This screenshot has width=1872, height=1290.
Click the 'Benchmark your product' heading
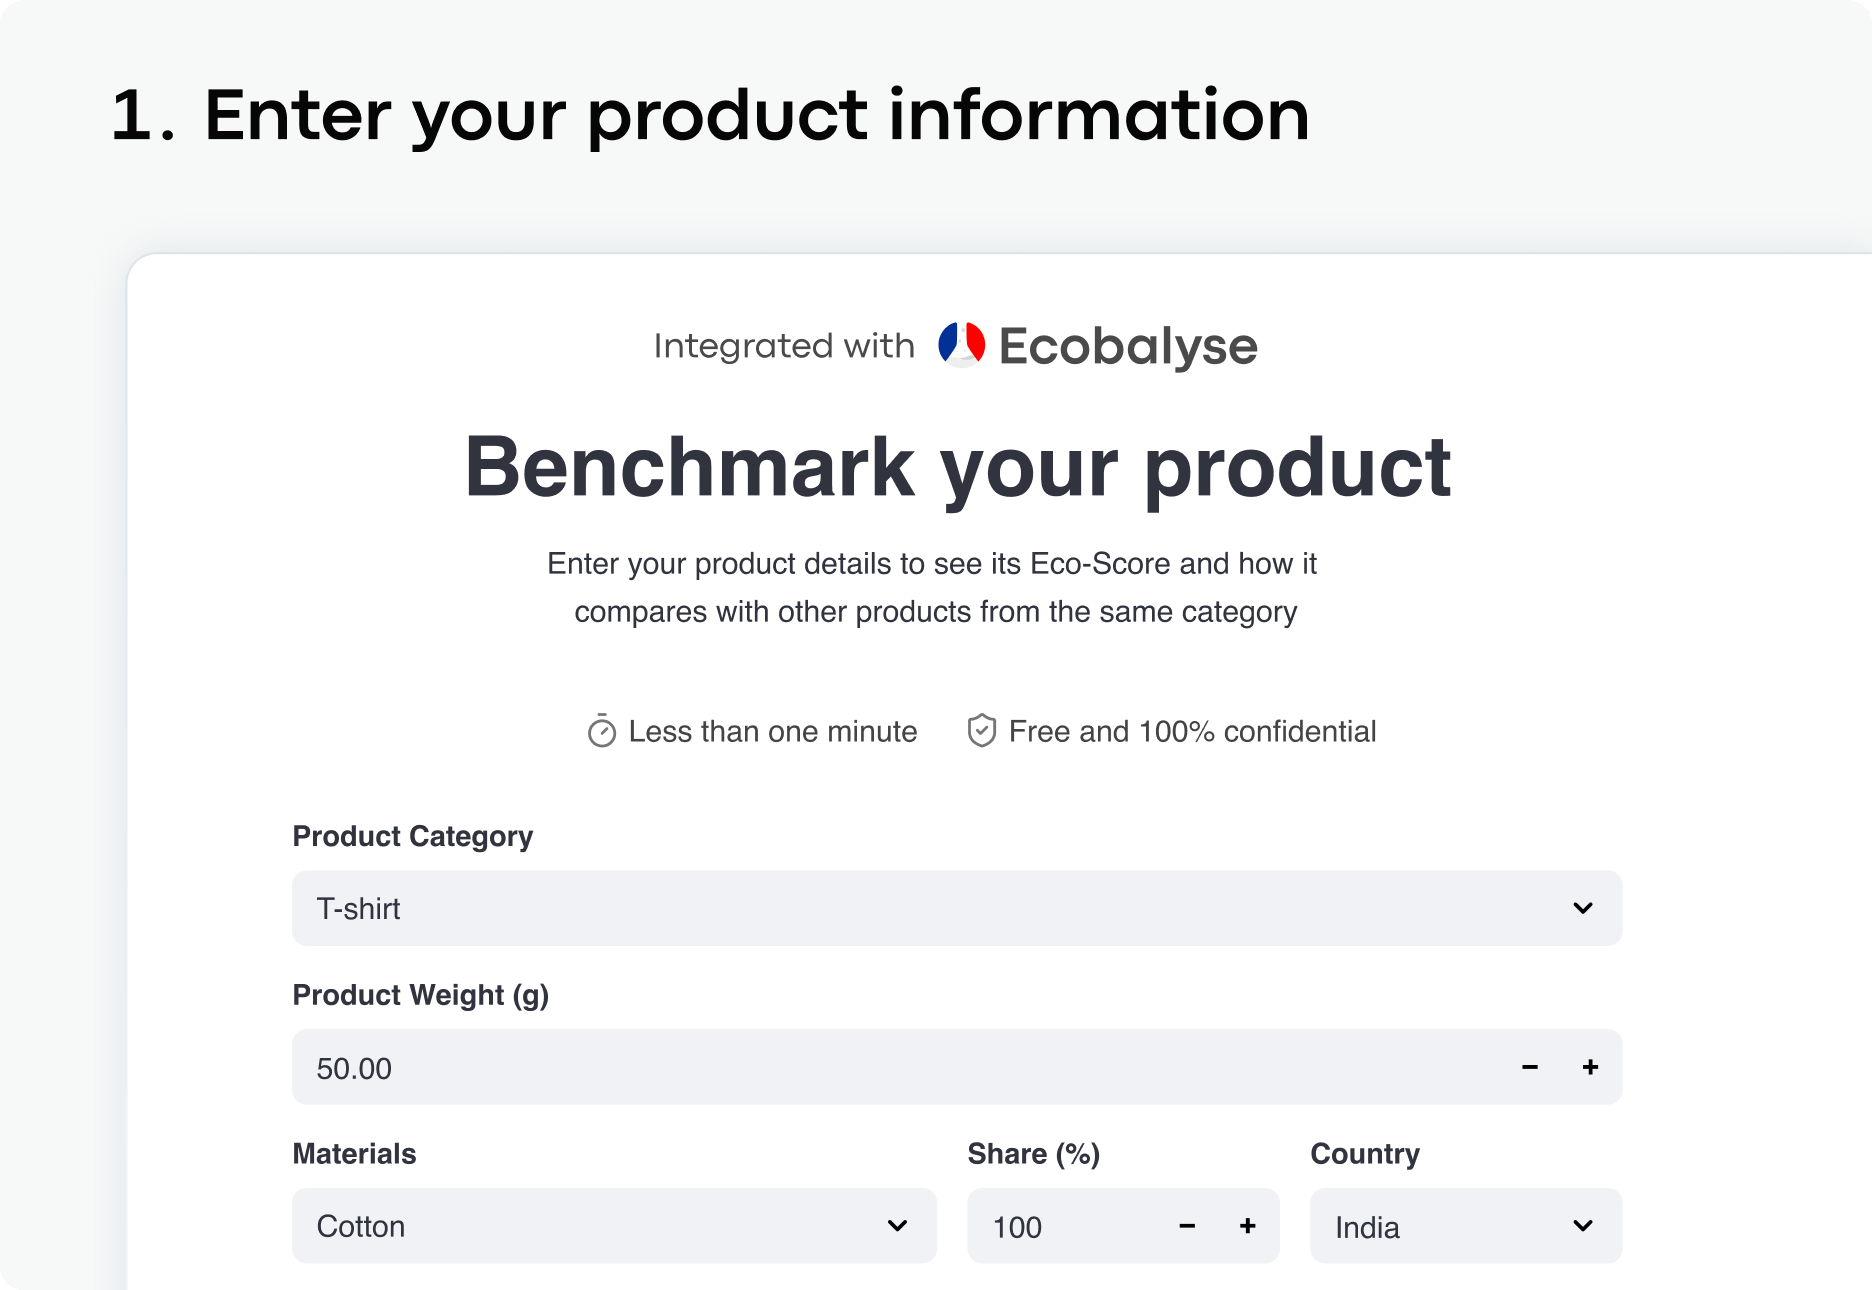click(x=957, y=467)
